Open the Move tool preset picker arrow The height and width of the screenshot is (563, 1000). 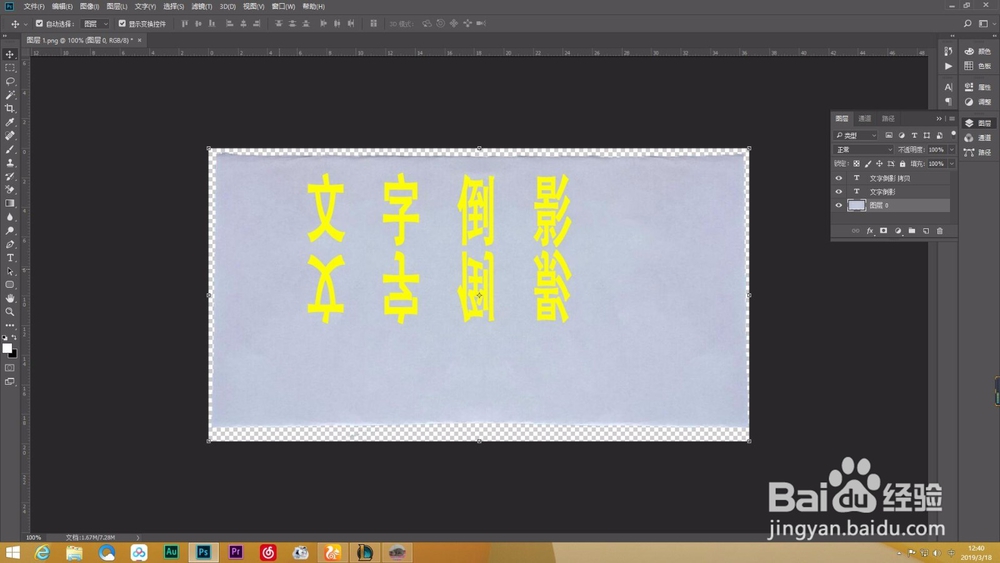click(x=26, y=24)
